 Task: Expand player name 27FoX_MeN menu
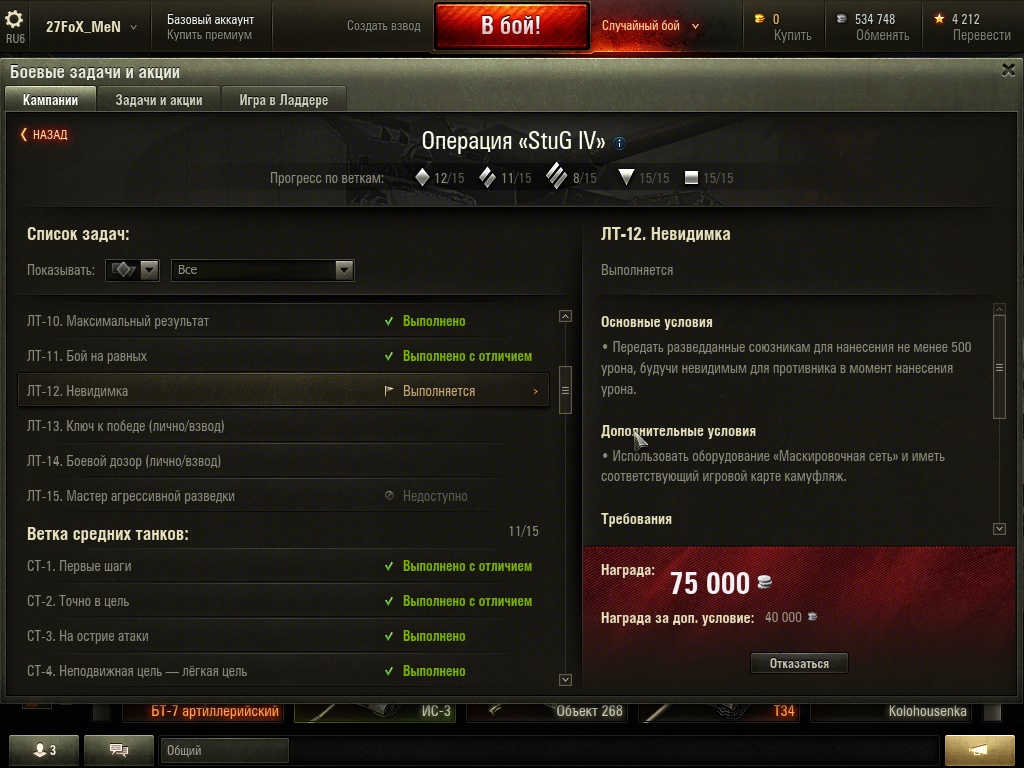[x=91, y=27]
